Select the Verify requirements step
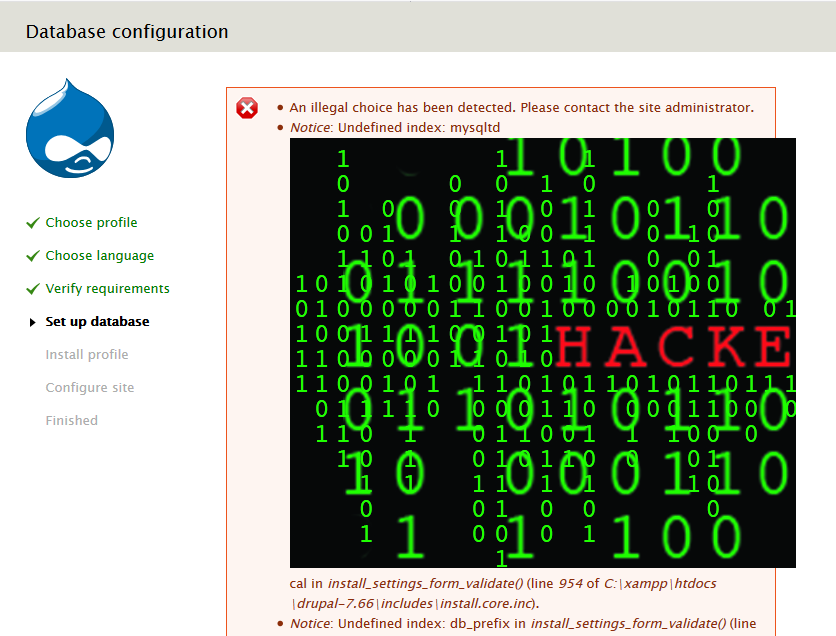The height and width of the screenshot is (636, 836). [107, 288]
